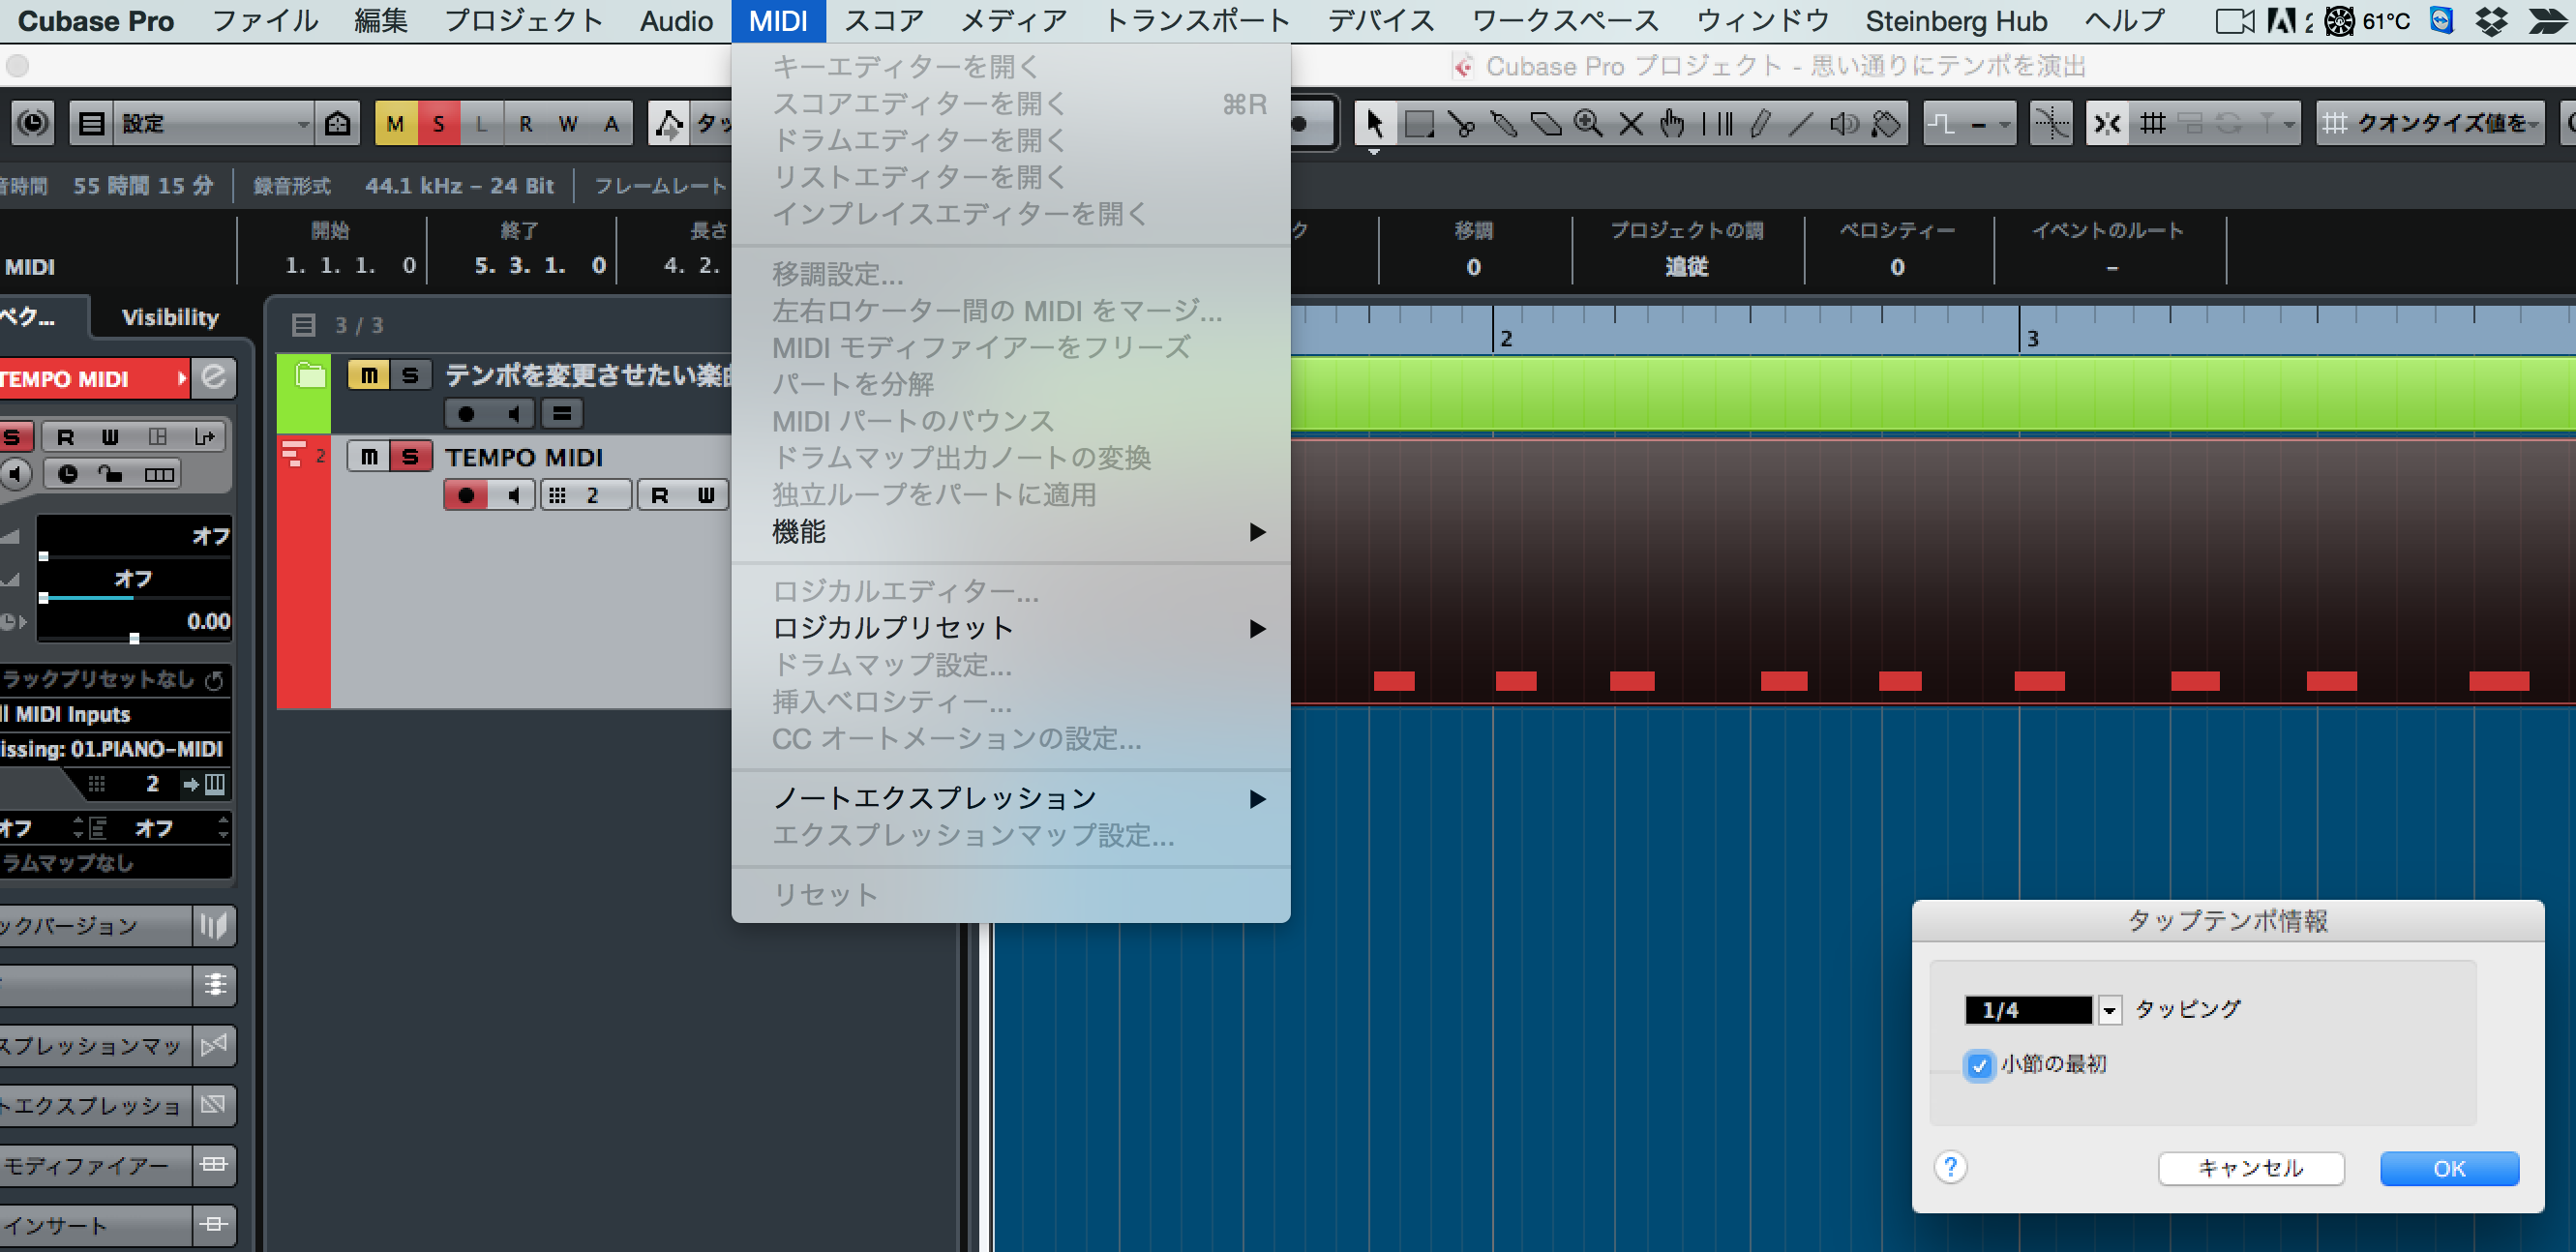This screenshot has width=2576, height=1252.
Task: Uncheck the 小節の最初 checkbox
Action: 1979,1065
